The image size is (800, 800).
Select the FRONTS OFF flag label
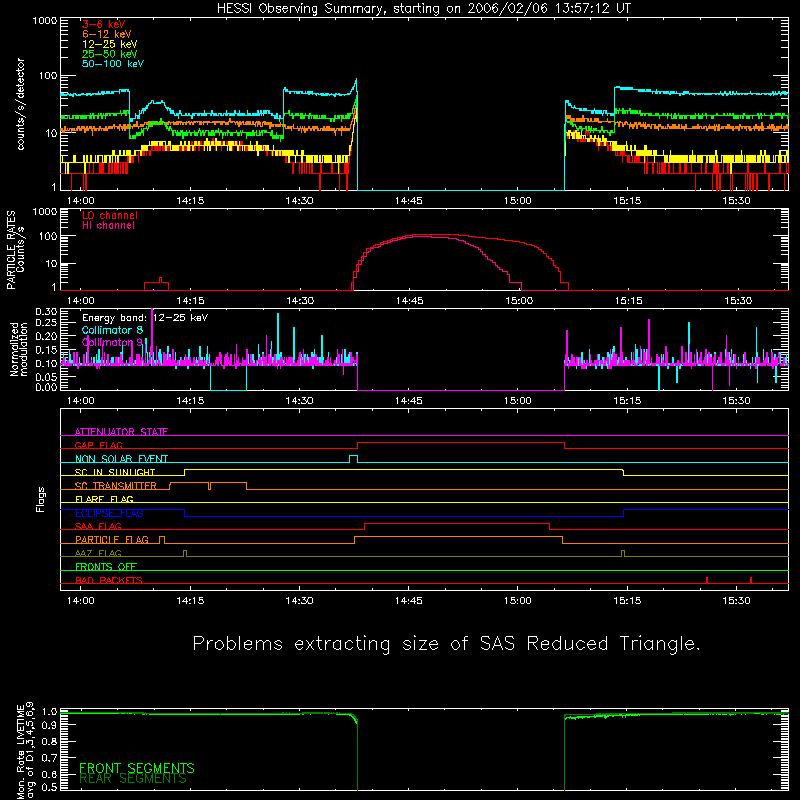pyautogui.click(x=106, y=567)
